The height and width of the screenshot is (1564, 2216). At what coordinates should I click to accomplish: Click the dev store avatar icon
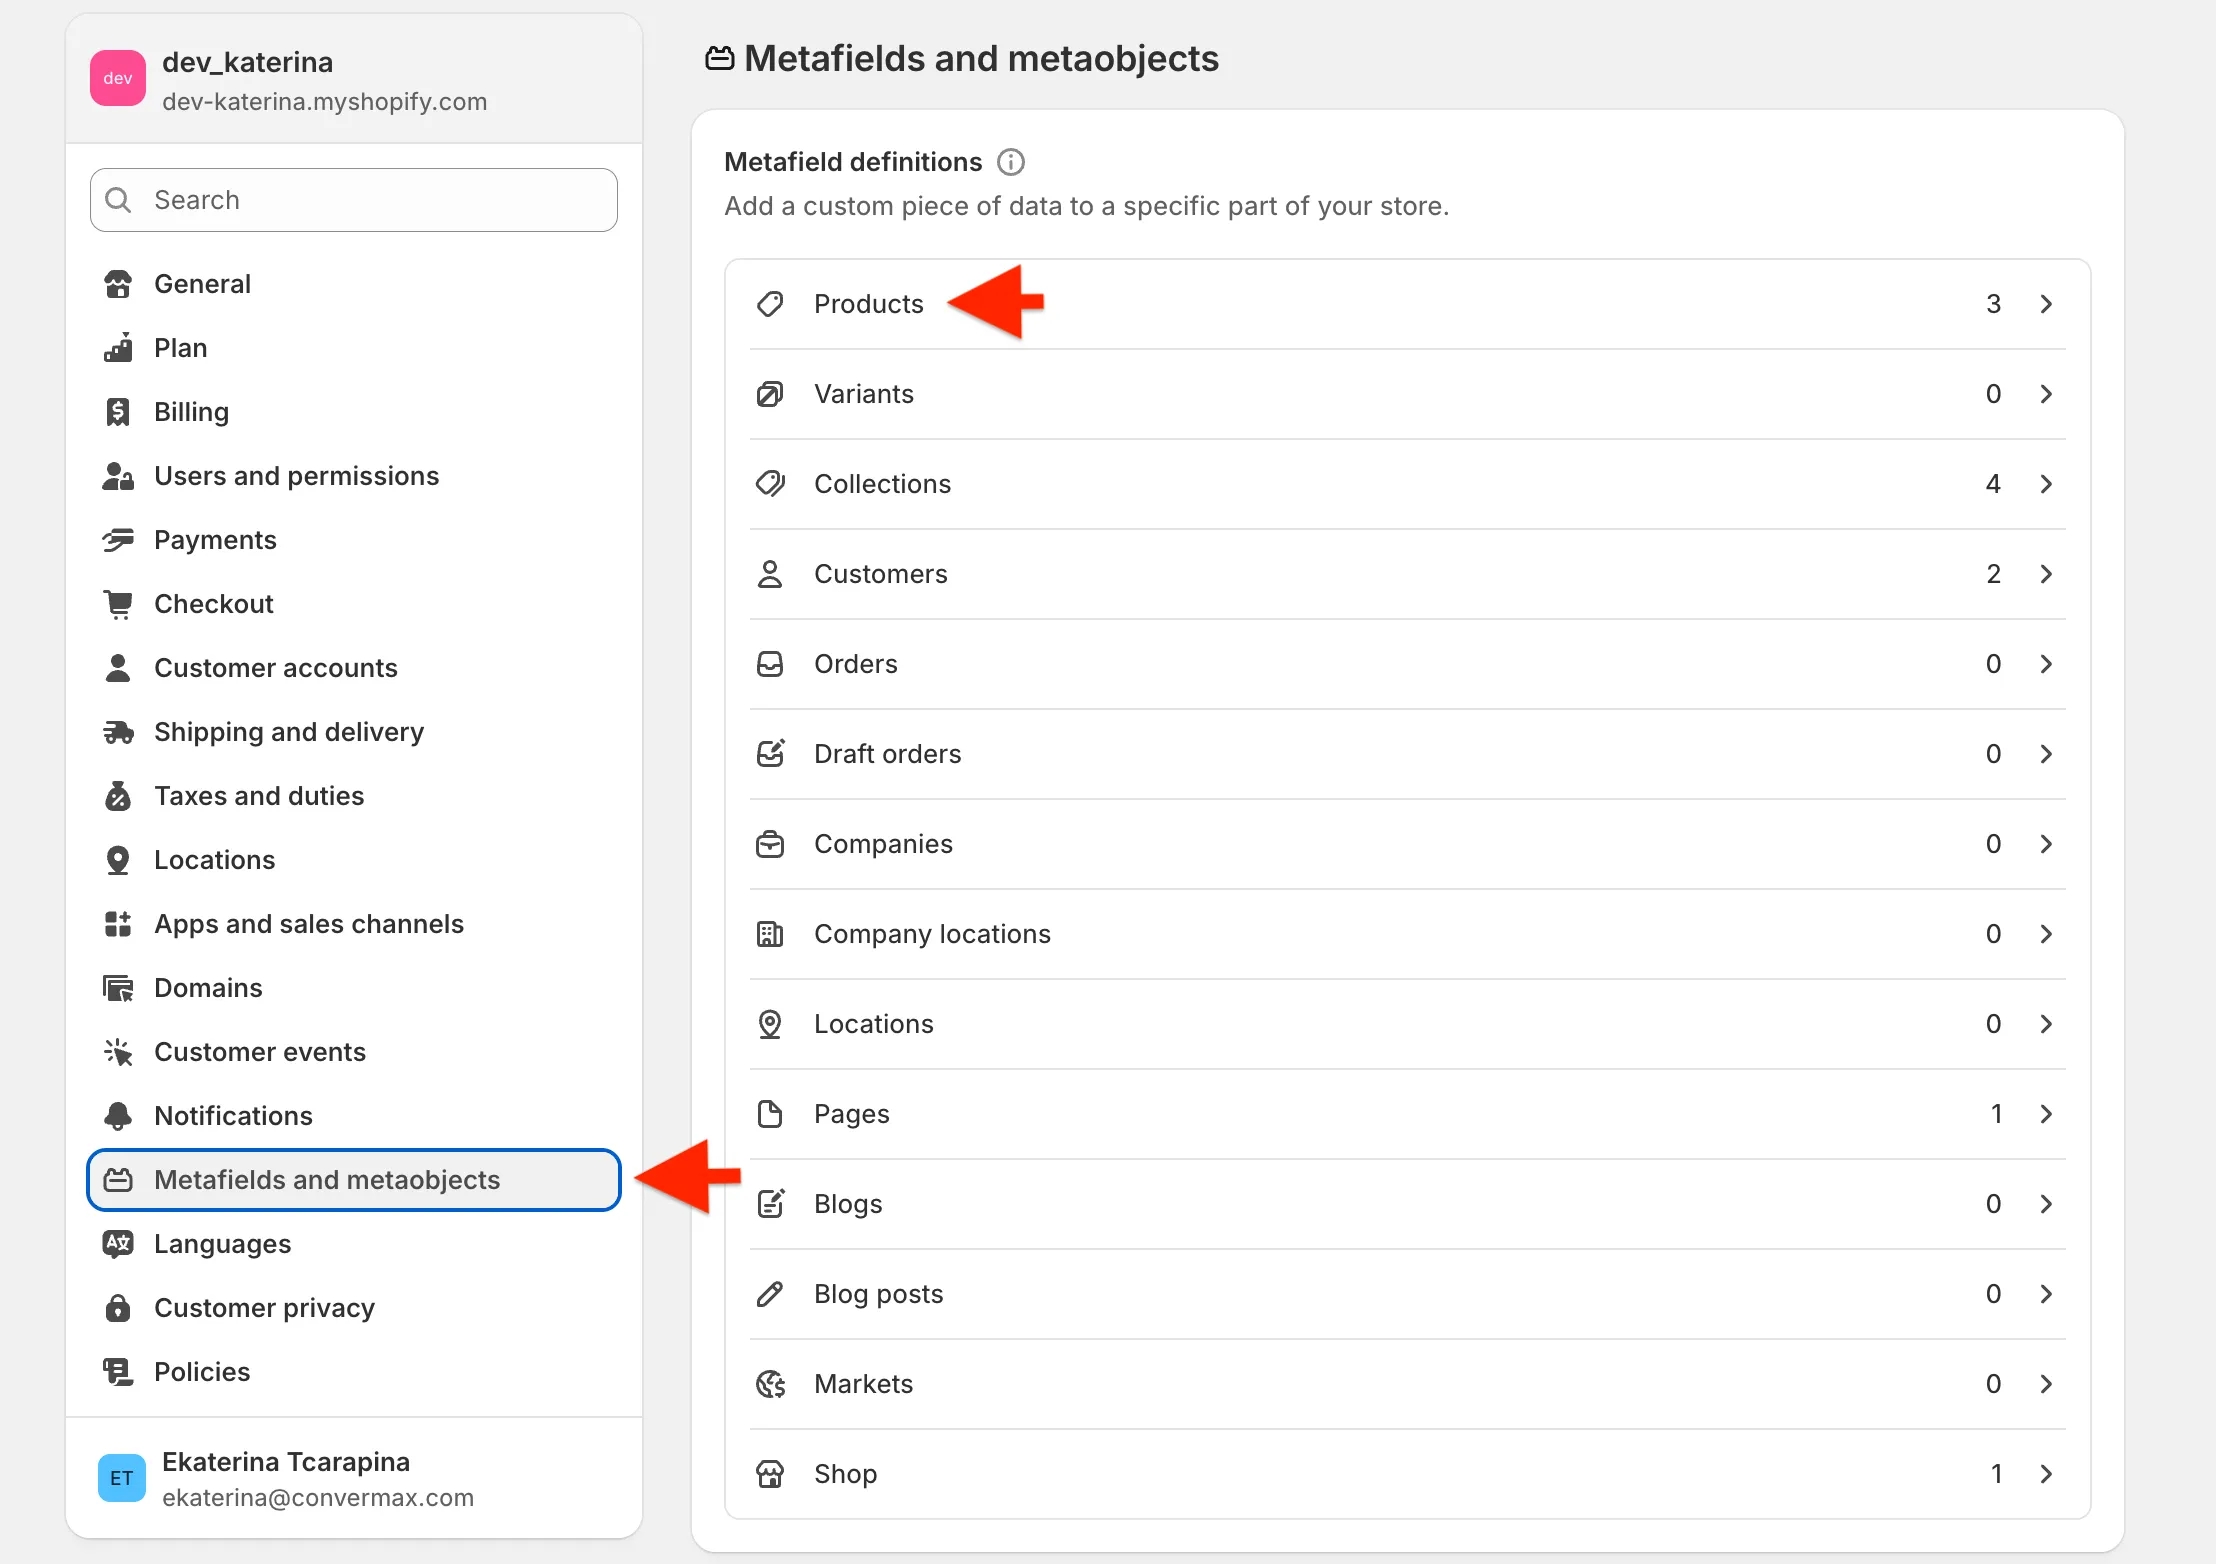(x=118, y=78)
